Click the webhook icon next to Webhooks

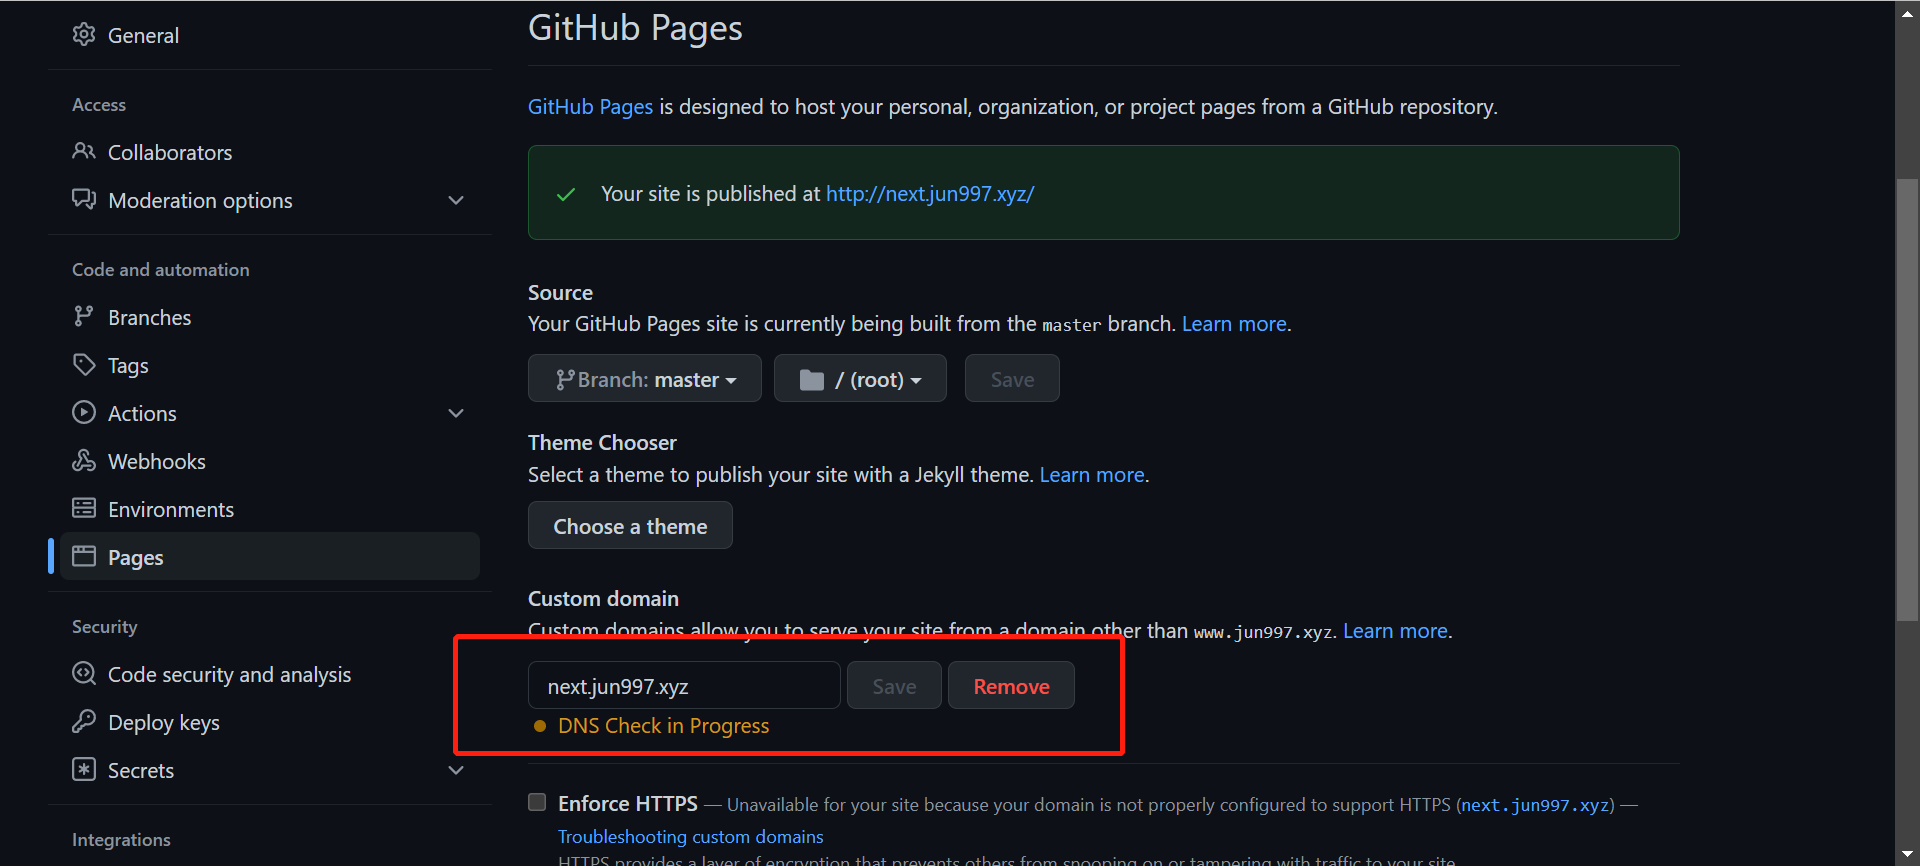click(x=84, y=460)
